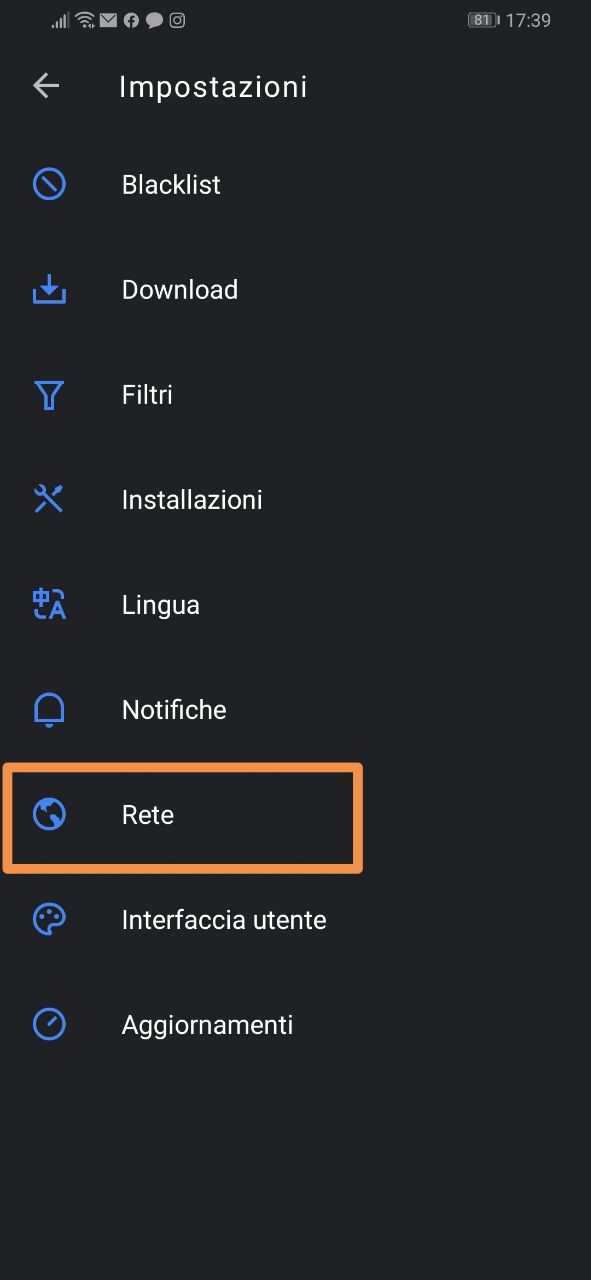
Task: Click the Download arrow icon
Action: click(48, 289)
